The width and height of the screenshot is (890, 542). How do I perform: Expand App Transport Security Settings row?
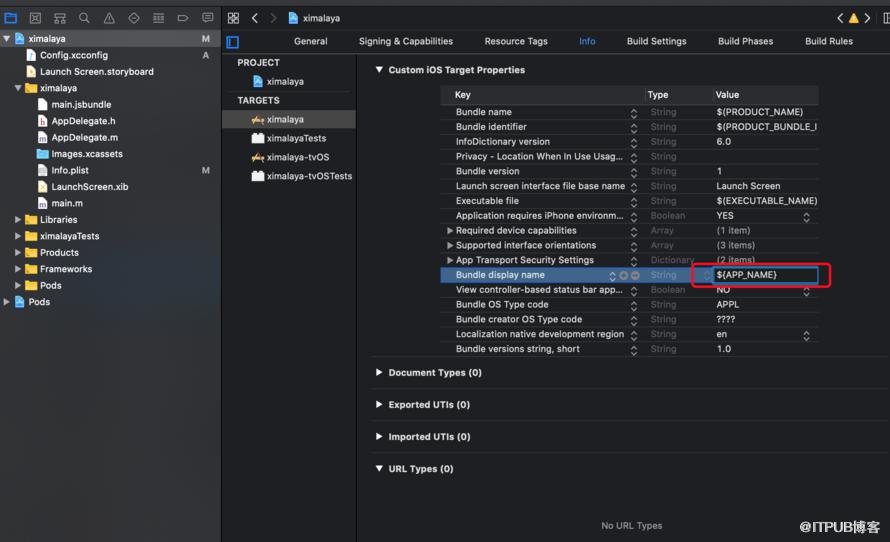(450, 261)
